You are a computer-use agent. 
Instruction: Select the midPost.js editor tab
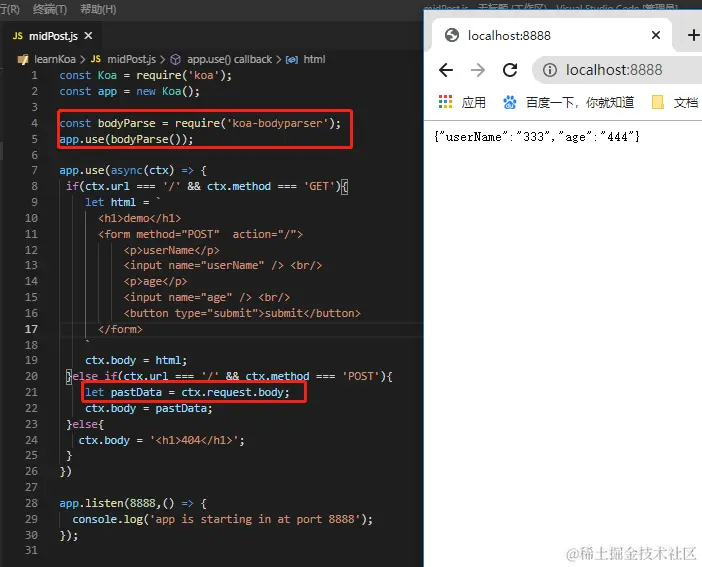click(x=53, y=36)
